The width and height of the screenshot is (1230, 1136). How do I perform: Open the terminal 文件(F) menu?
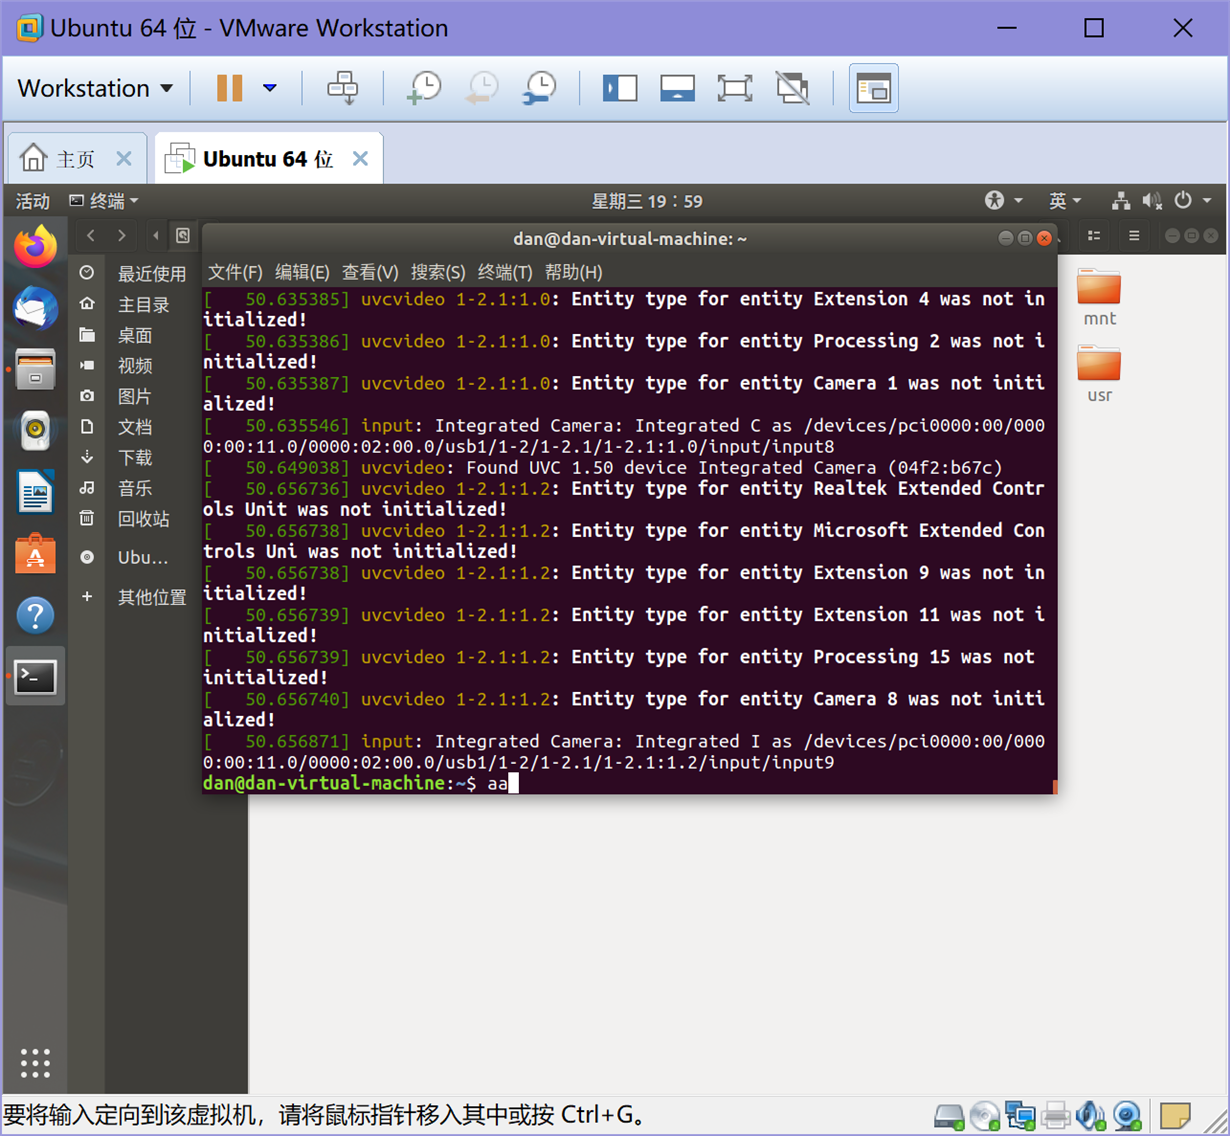pos(235,272)
